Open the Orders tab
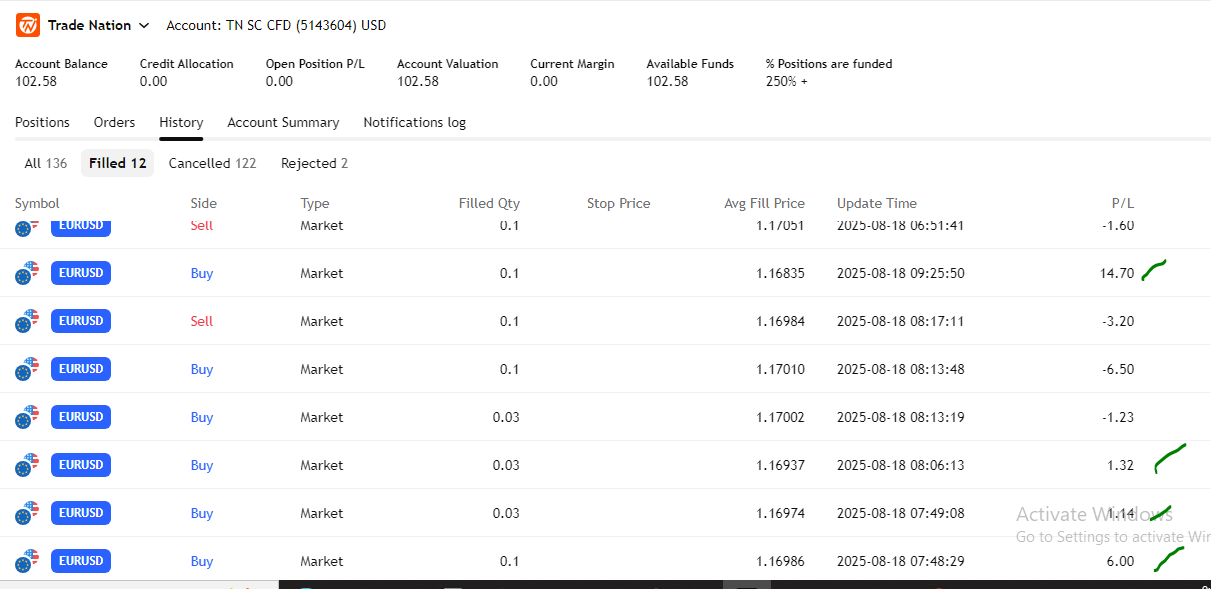The height and width of the screenshot is (589, 1211). [x=114, y=122]
